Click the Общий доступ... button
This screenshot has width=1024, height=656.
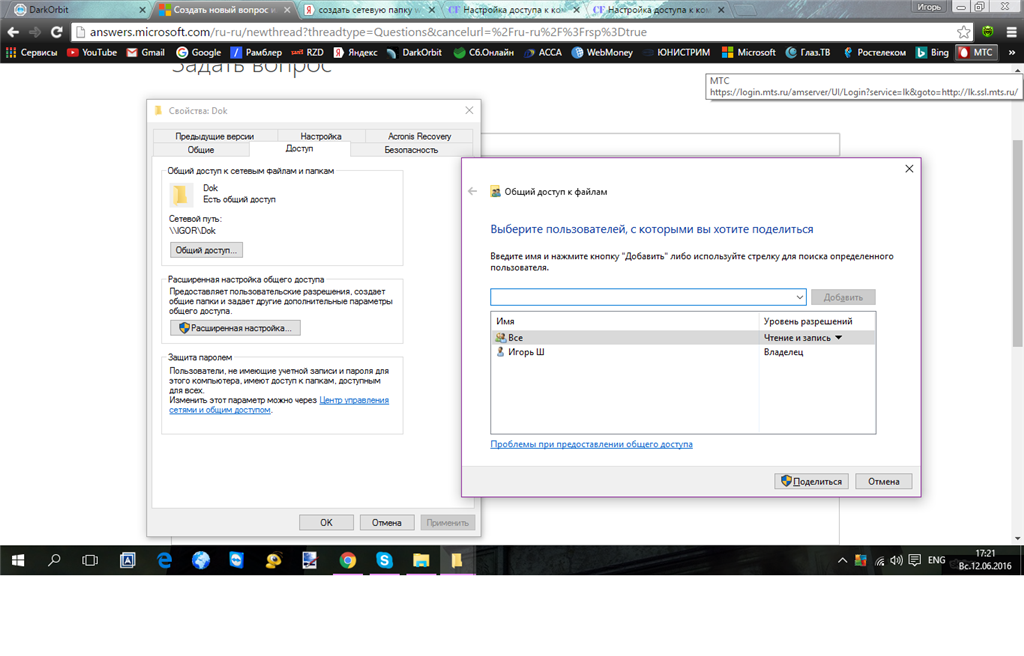point(206,250)
